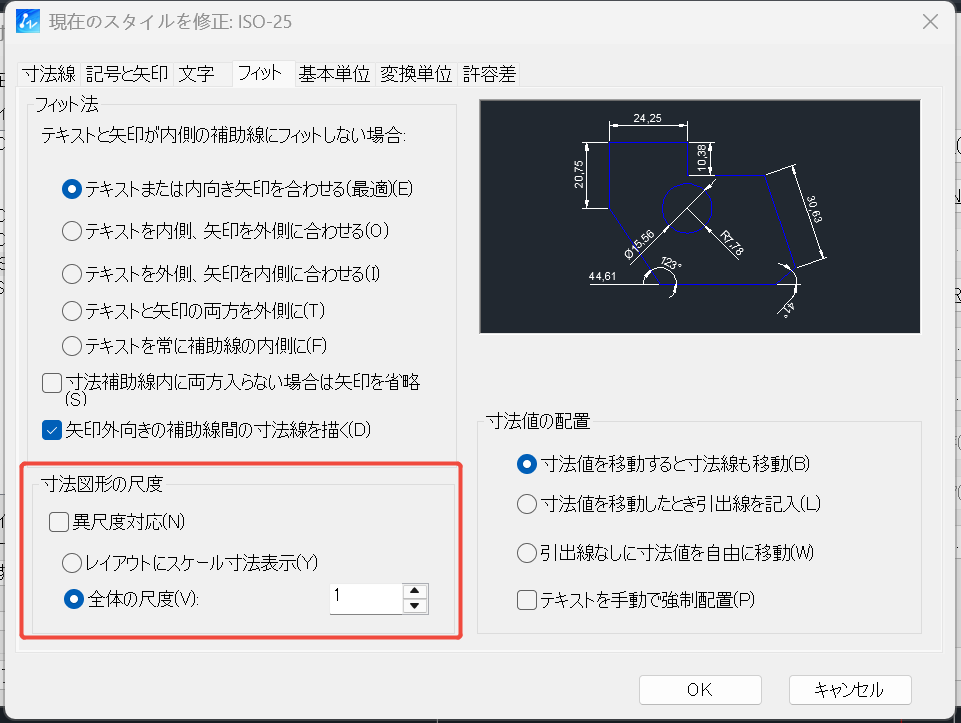Screen dimensions: 961x723
Task: Click the application icon in the title bar
Action: 27,20
